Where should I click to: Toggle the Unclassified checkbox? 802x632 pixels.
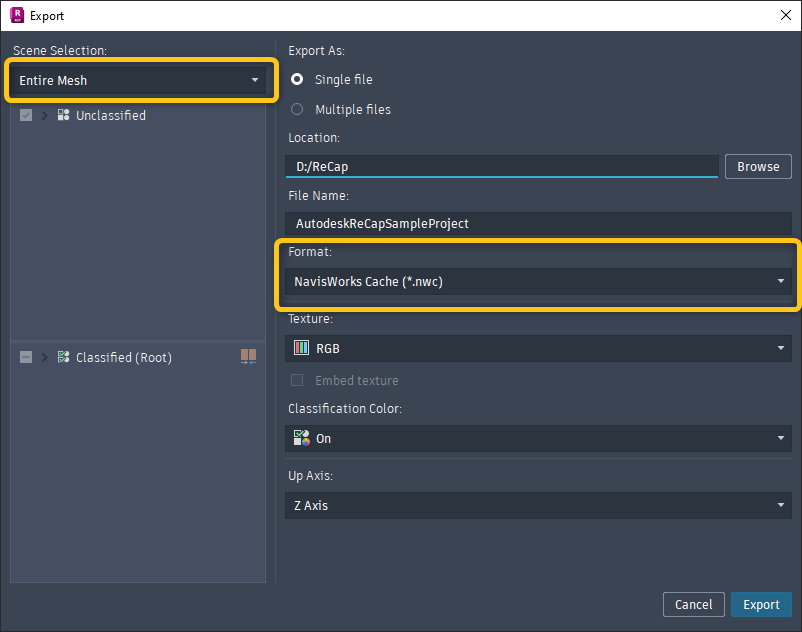(x=26, y=115)
